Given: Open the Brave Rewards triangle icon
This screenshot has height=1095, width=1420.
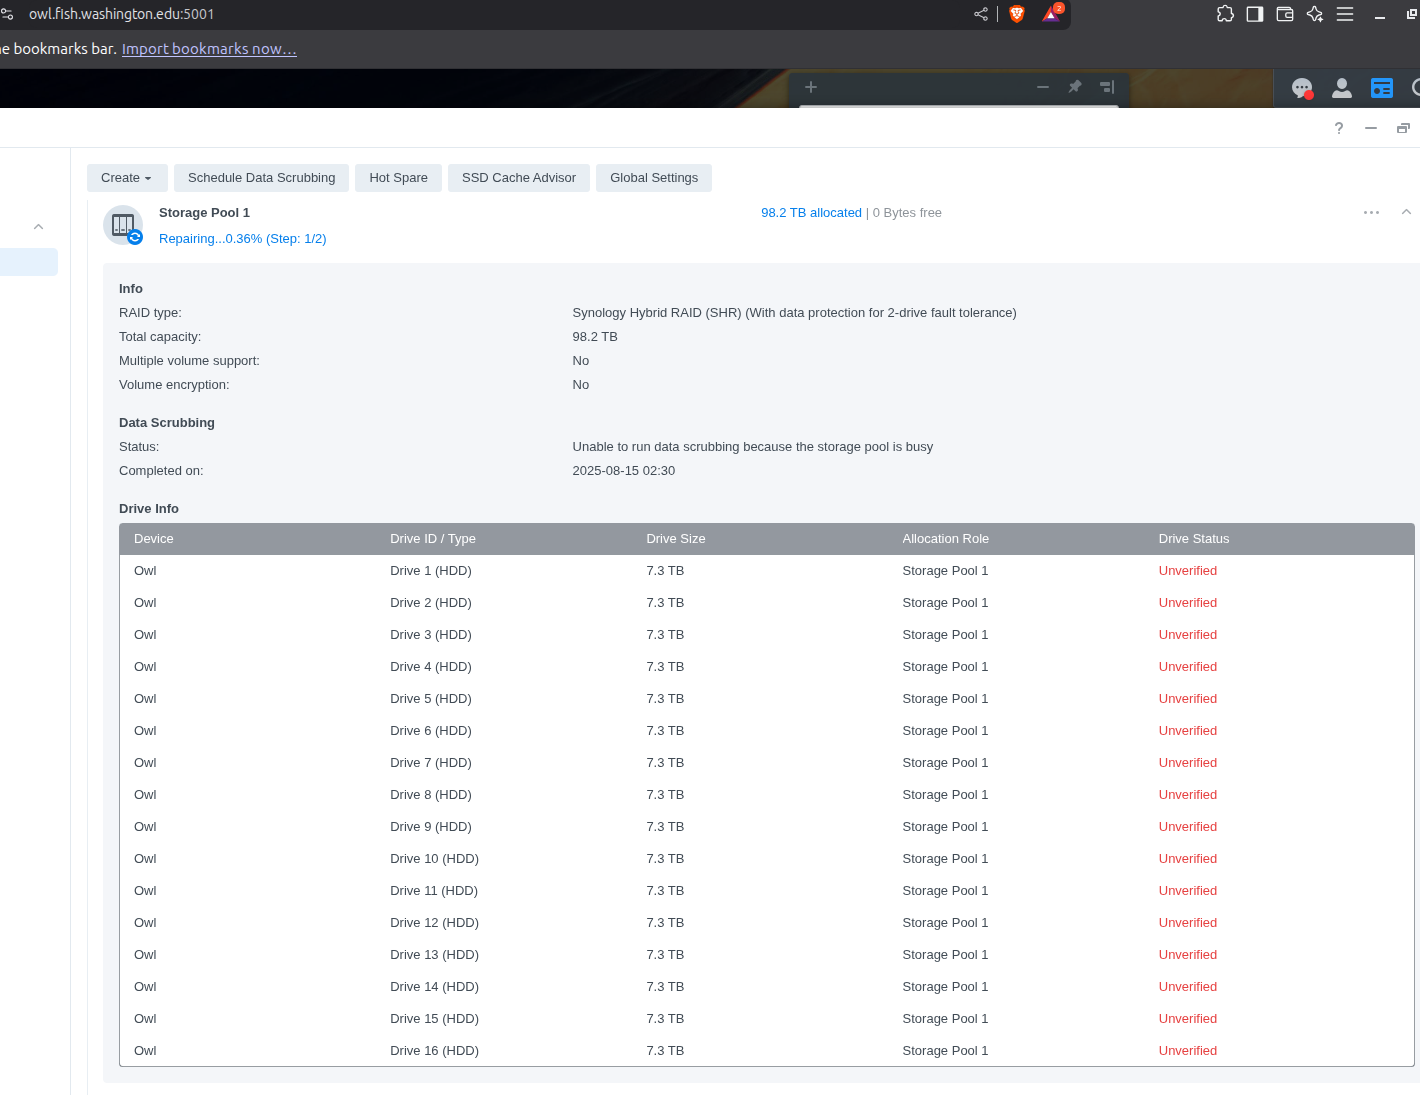Looking at the screenshot, I should (1051, 14).
